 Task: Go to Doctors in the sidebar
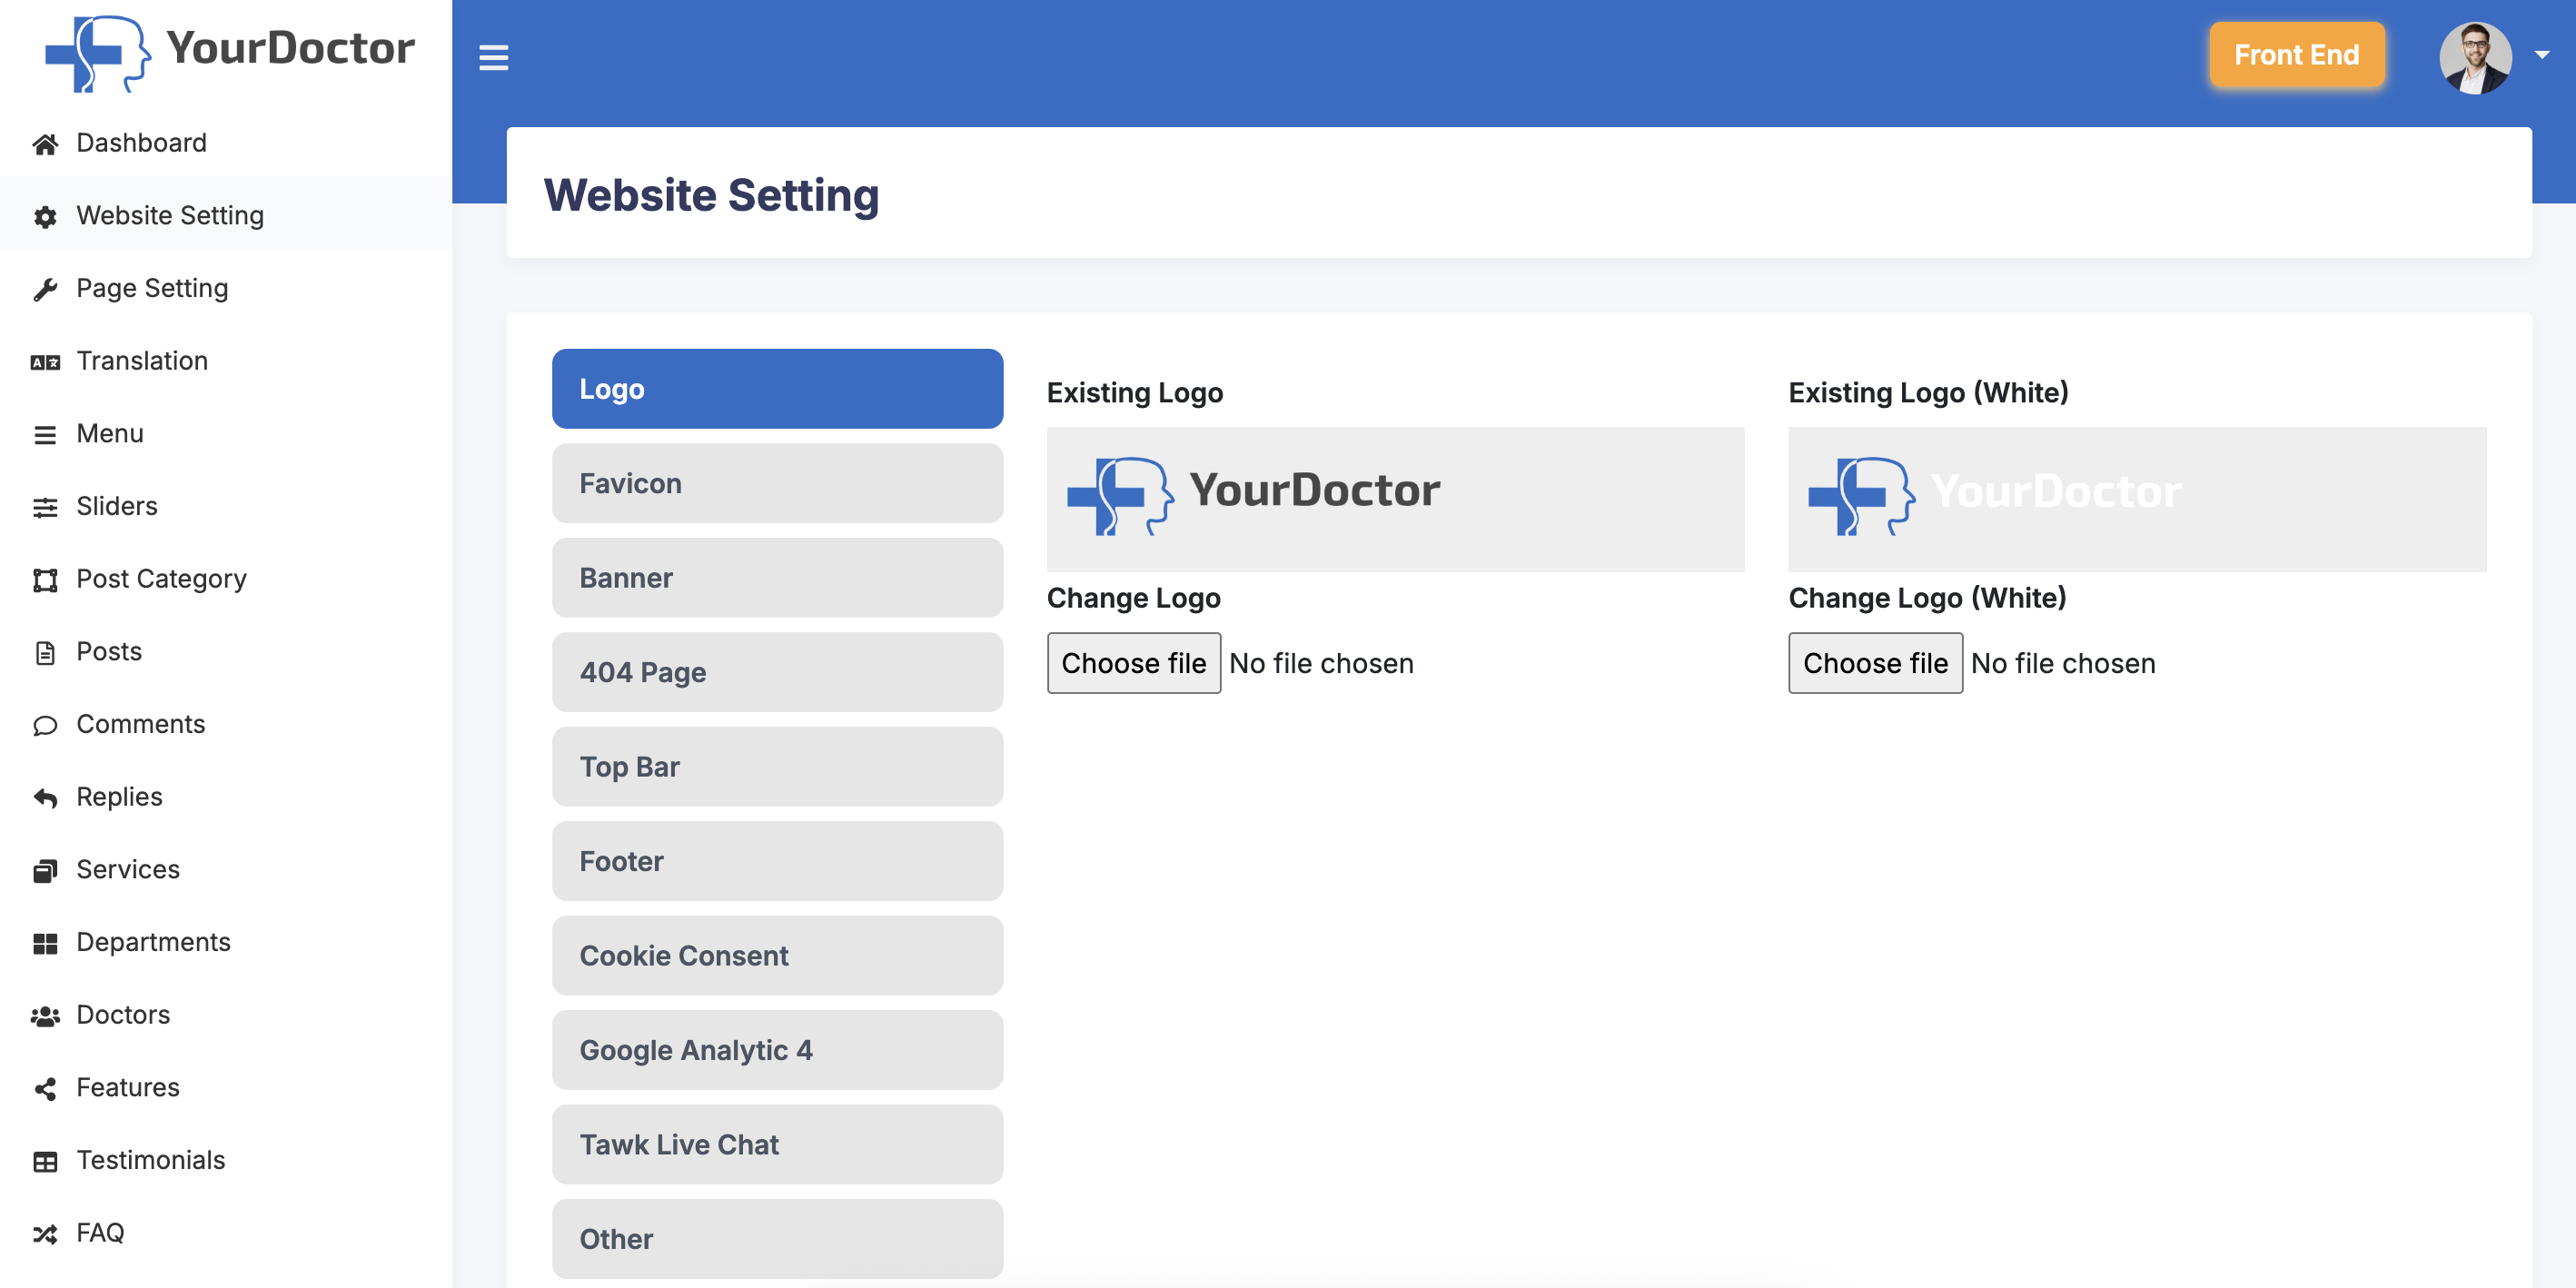tap(123, 1016)
